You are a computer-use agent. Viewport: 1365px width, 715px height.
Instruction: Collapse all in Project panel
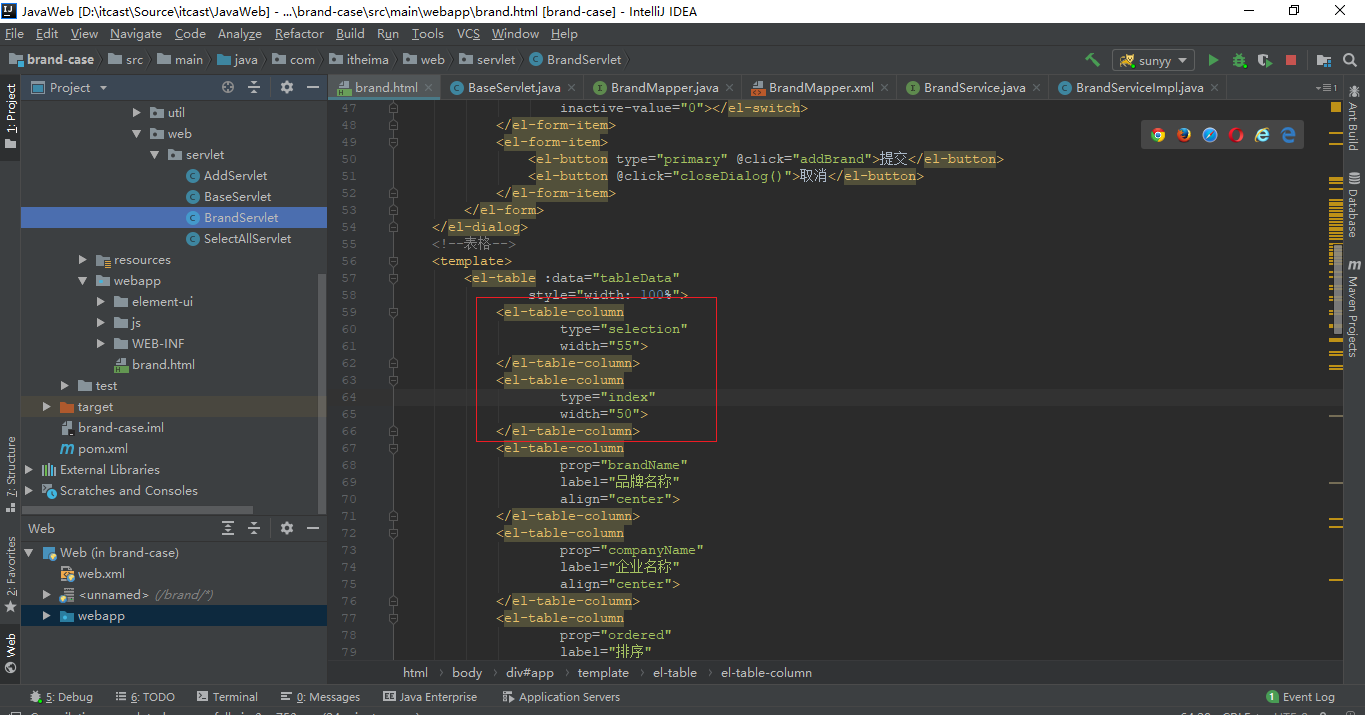click(x=254, y=88)
